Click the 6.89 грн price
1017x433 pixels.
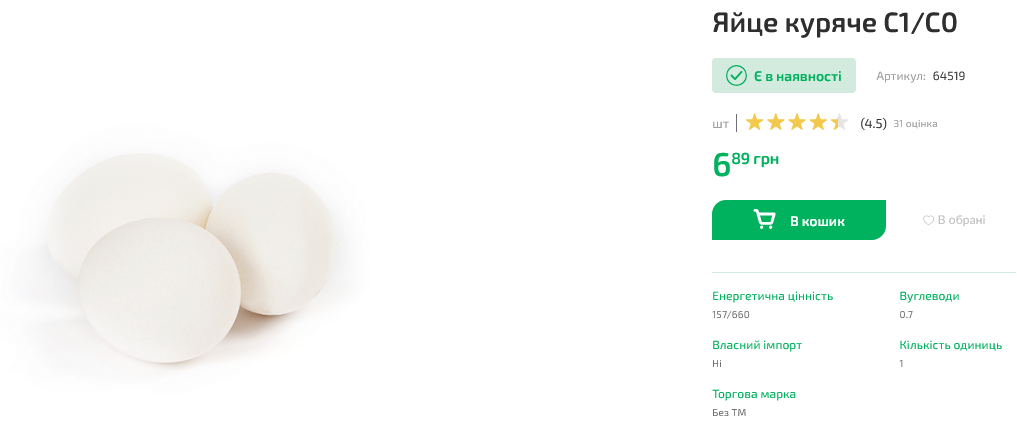click(746, 162)
